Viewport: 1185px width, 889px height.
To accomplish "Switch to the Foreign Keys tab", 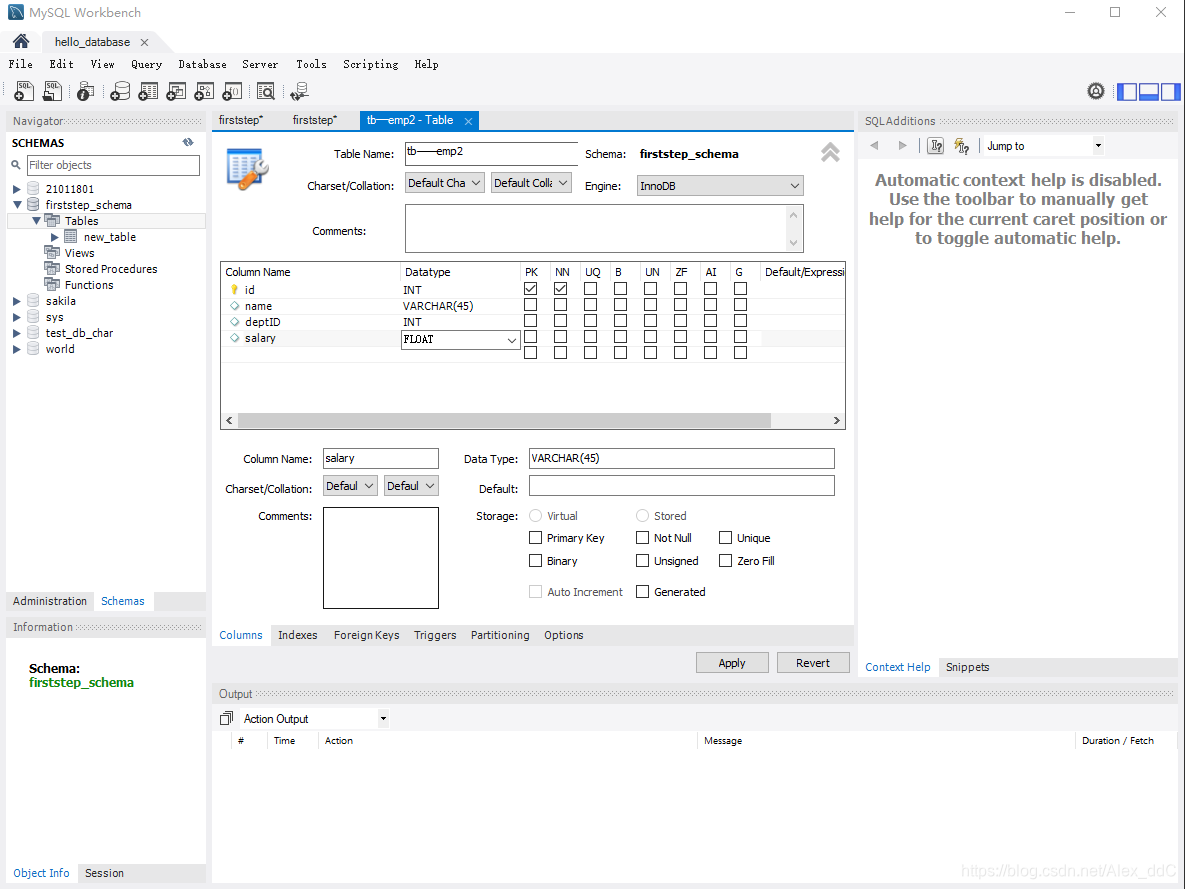I will click(x=367, y=635).
